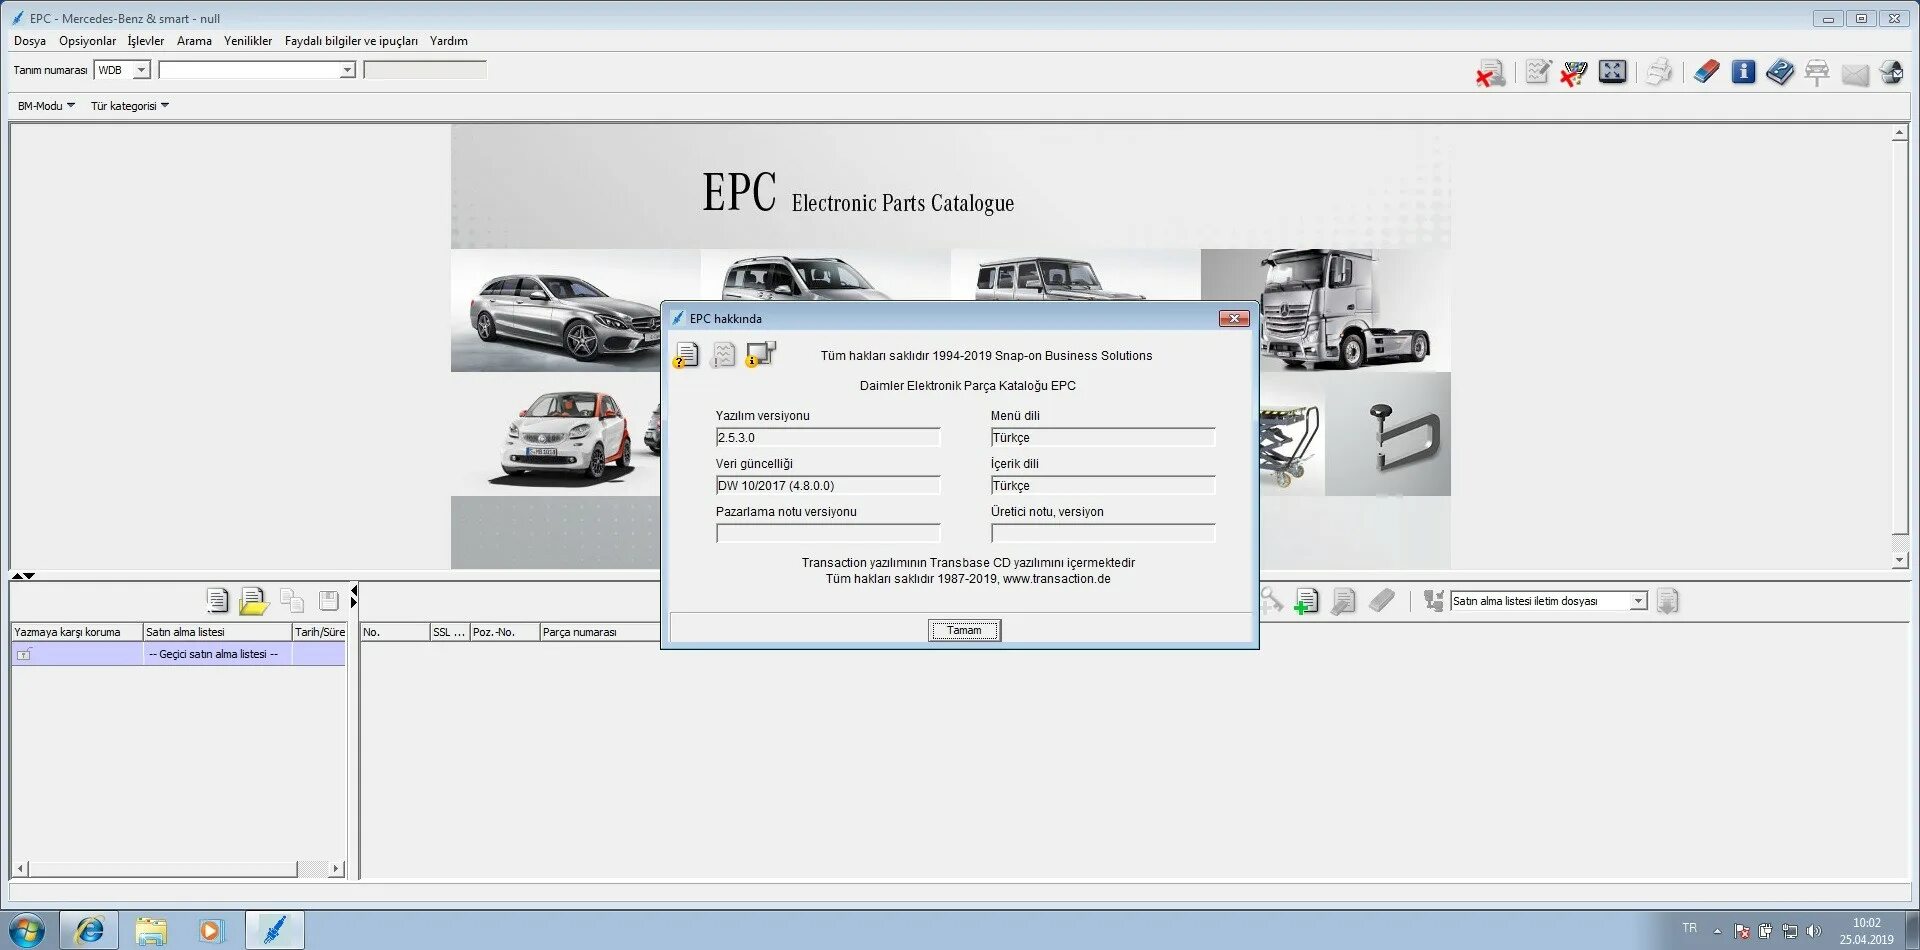This screenshot has height=950, width=1920.
Task: Click the car on lift icon
Action: (x=1817, y=73)
